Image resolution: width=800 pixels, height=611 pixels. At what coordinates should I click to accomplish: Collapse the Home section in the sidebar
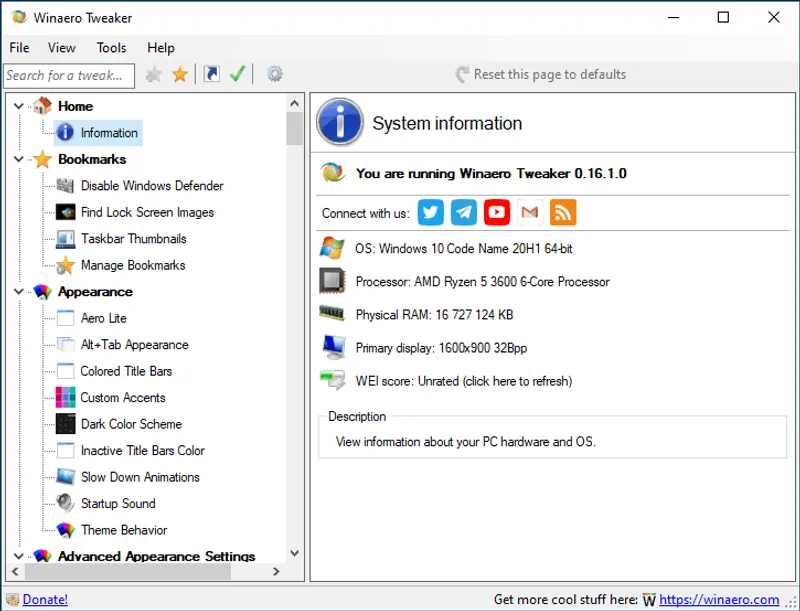(17, 106)
